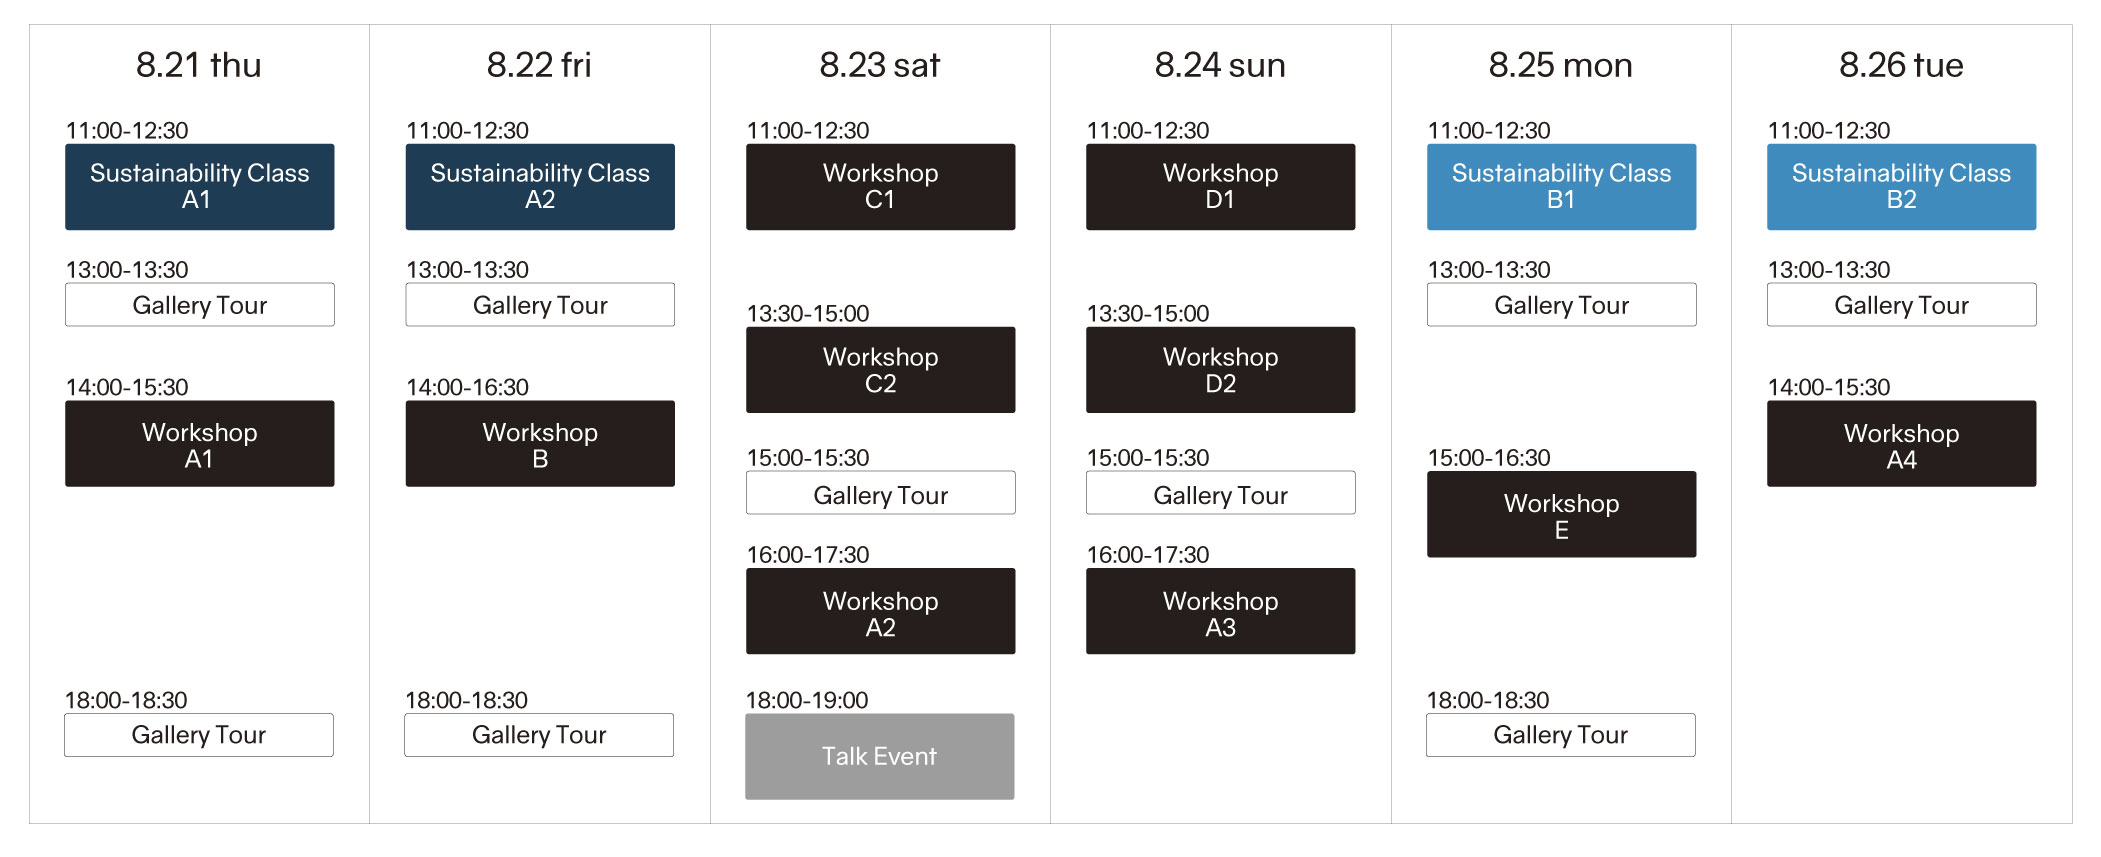Image resolution: width=2101 pixels, height=857 pixels.
Task: Open Friday's 18:00 Gallery Tour
Action: [539, 735]
